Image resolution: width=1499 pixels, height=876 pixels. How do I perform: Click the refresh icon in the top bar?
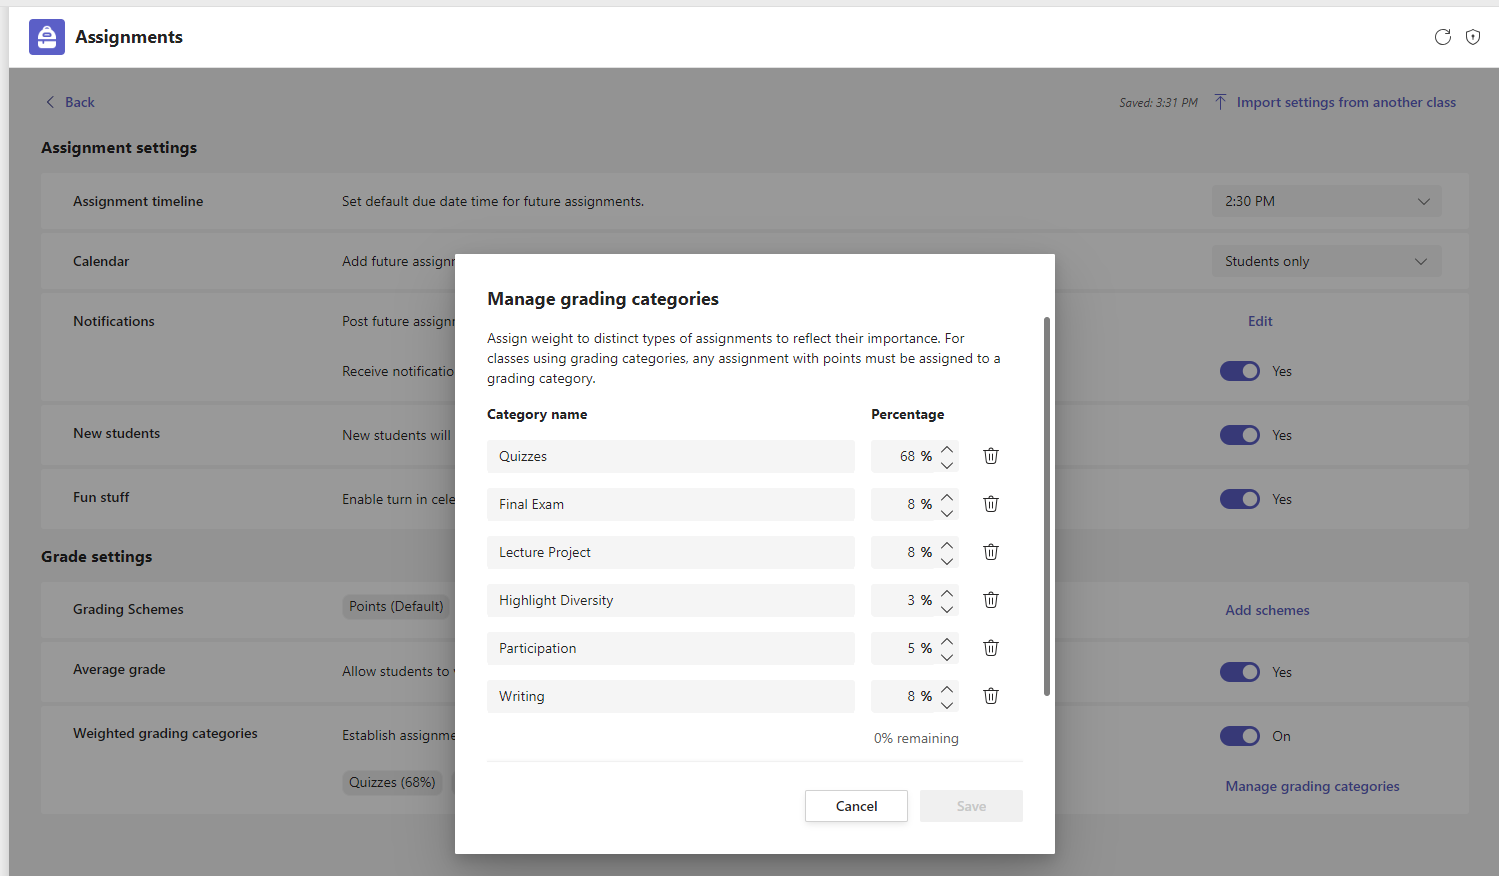[x=1443, y=36]
